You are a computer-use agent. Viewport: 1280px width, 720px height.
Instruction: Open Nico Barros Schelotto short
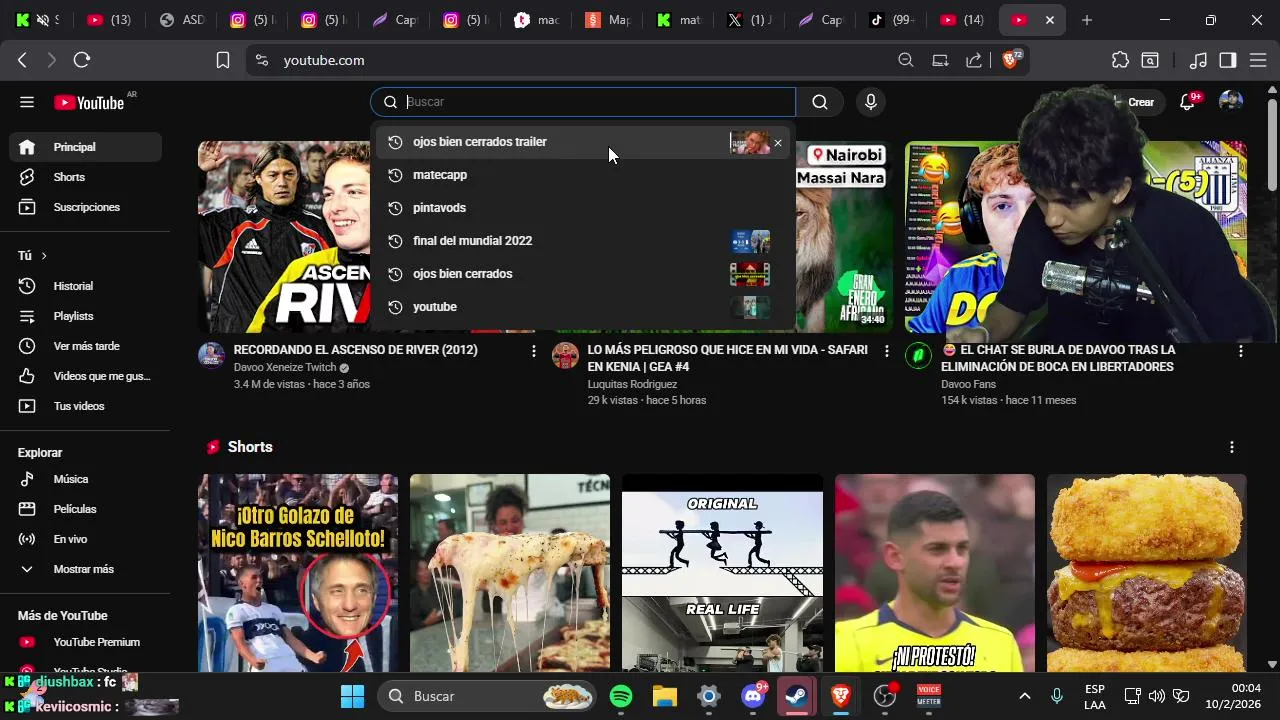298,573
